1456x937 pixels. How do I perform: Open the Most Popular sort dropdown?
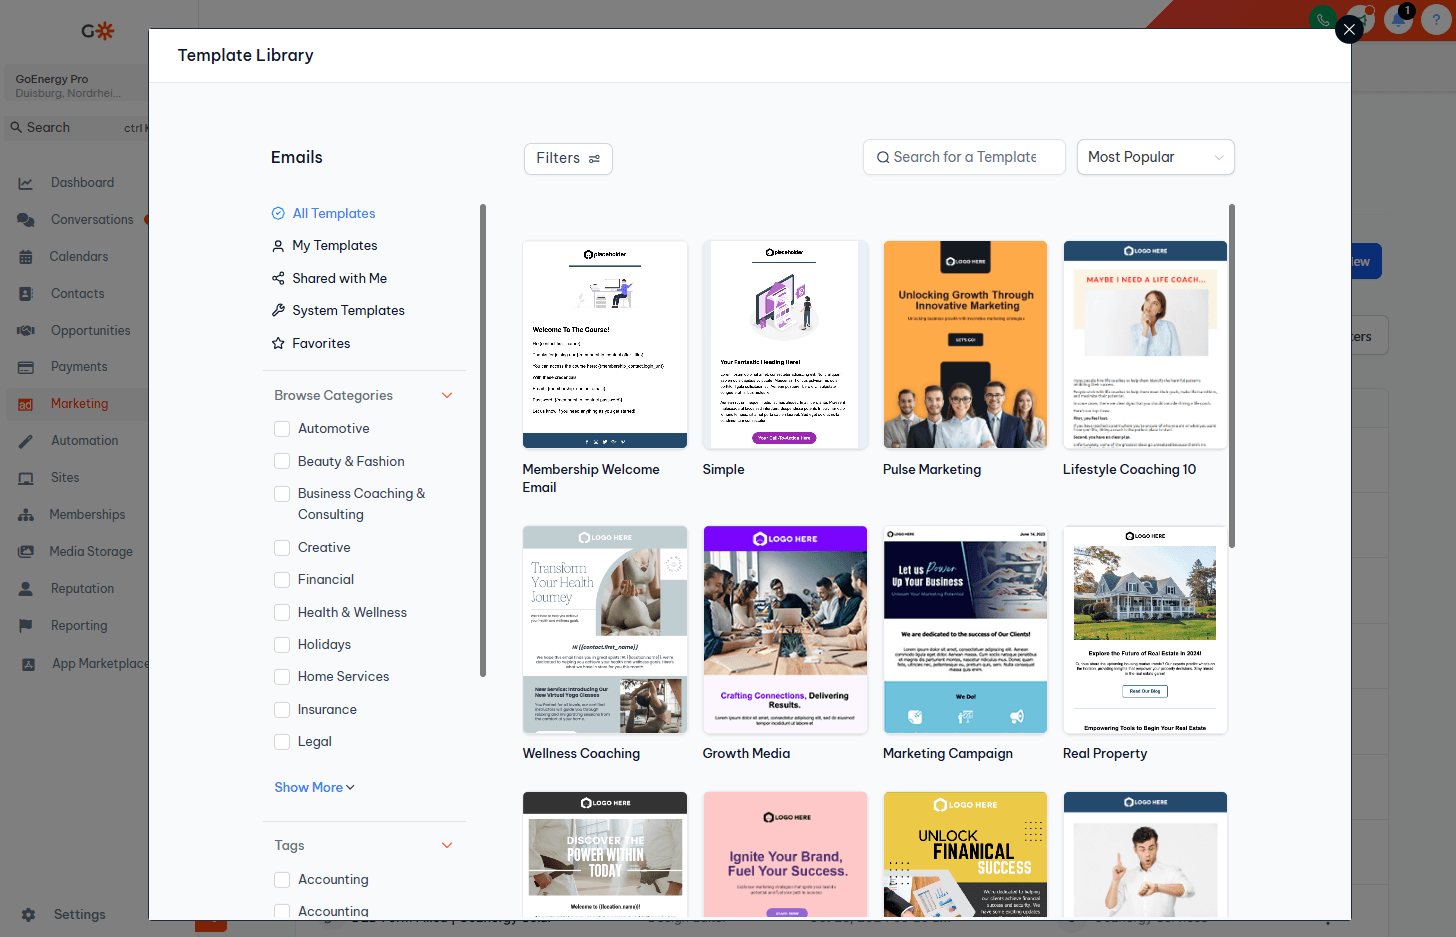click(x=1155, y=157)
